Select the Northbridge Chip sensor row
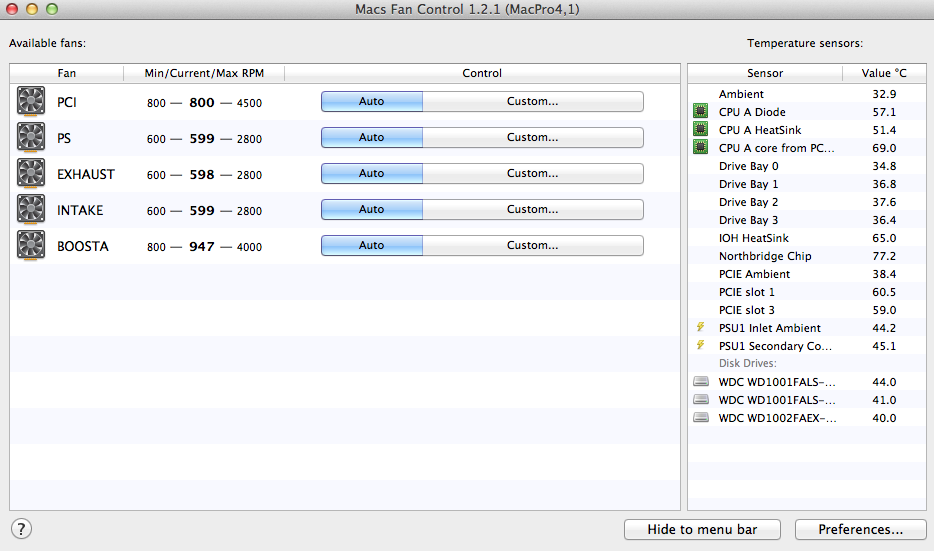The height and width of the screenshot is (551, 934). click(807, 256)
